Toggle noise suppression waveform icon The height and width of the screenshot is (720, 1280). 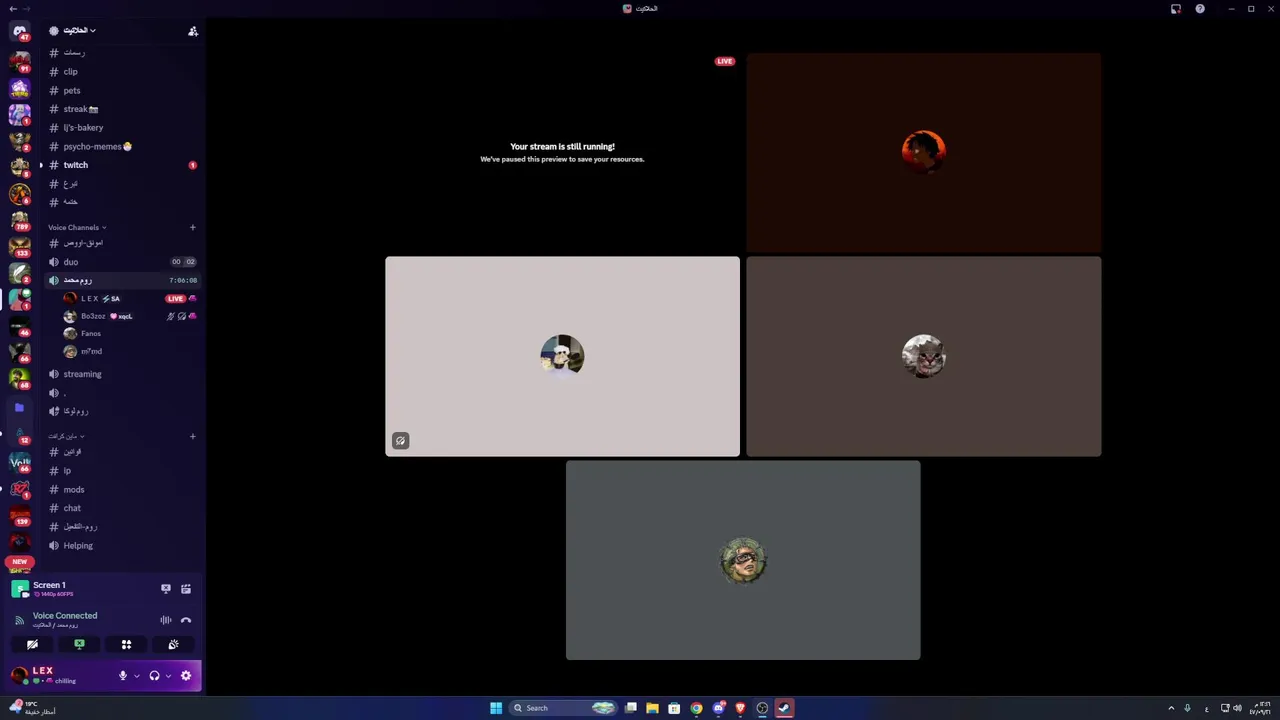(166, 620)
